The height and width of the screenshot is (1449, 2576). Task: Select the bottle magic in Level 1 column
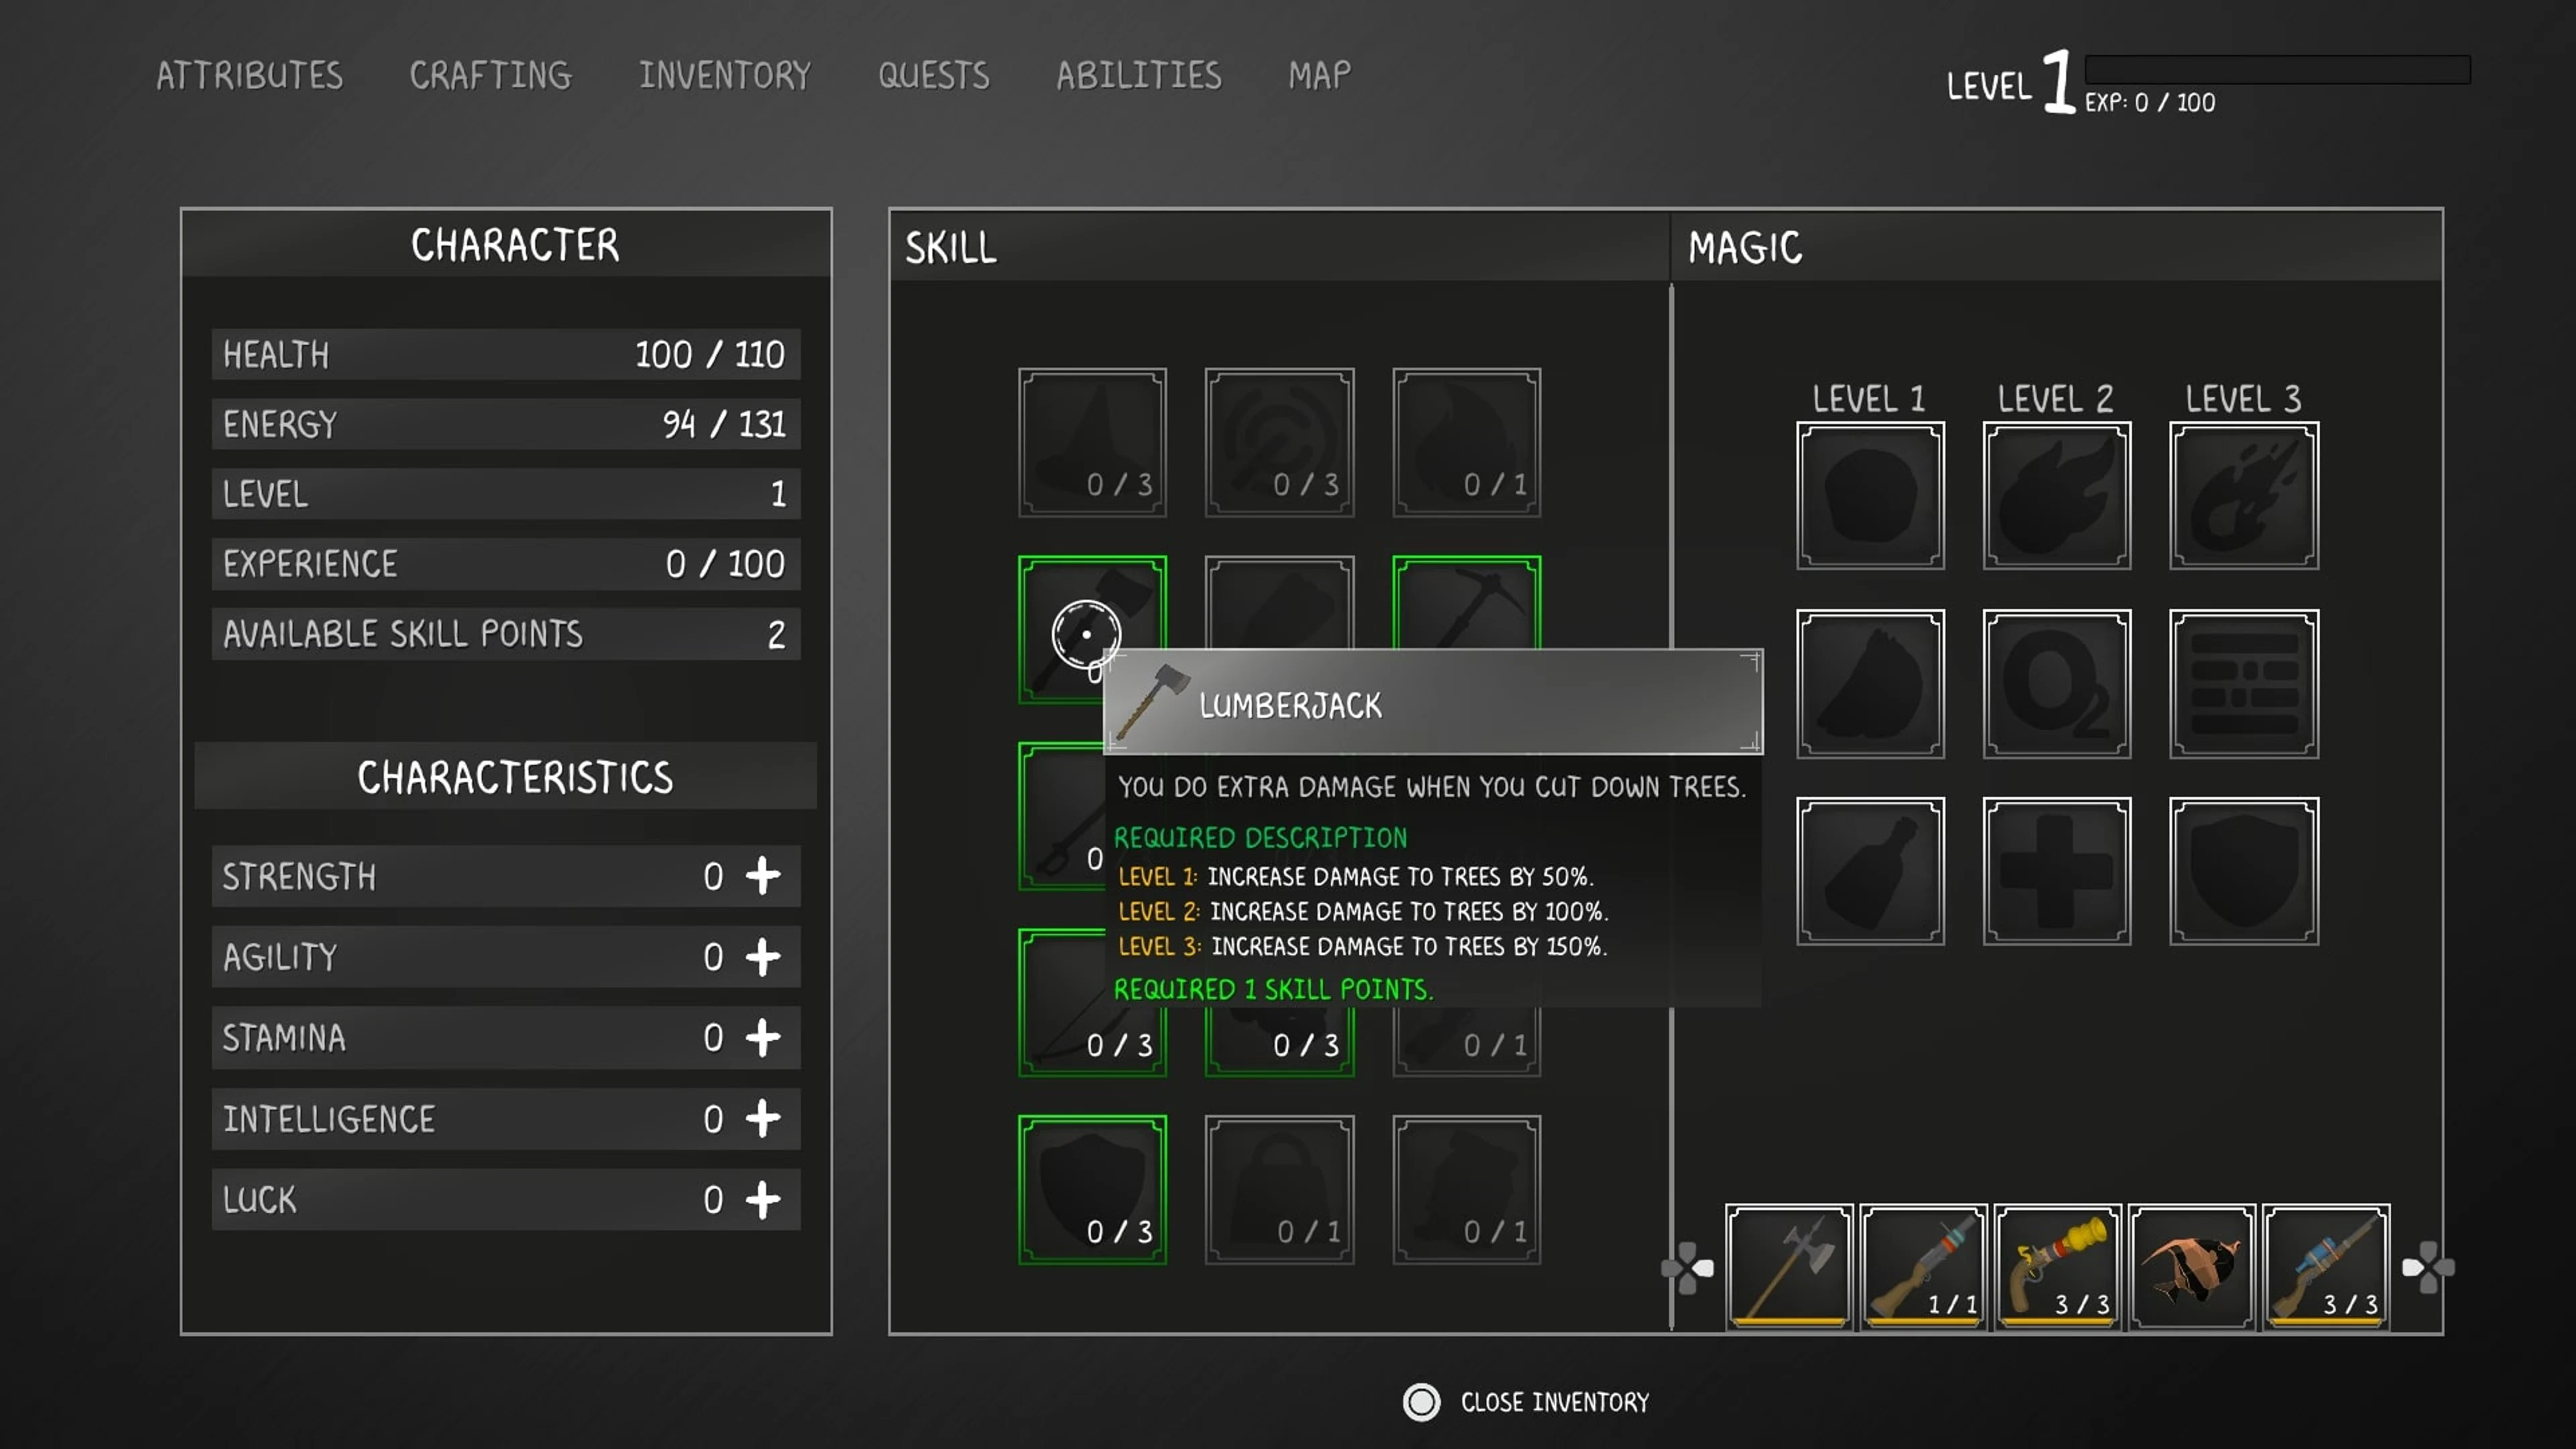click(1869, 870)
